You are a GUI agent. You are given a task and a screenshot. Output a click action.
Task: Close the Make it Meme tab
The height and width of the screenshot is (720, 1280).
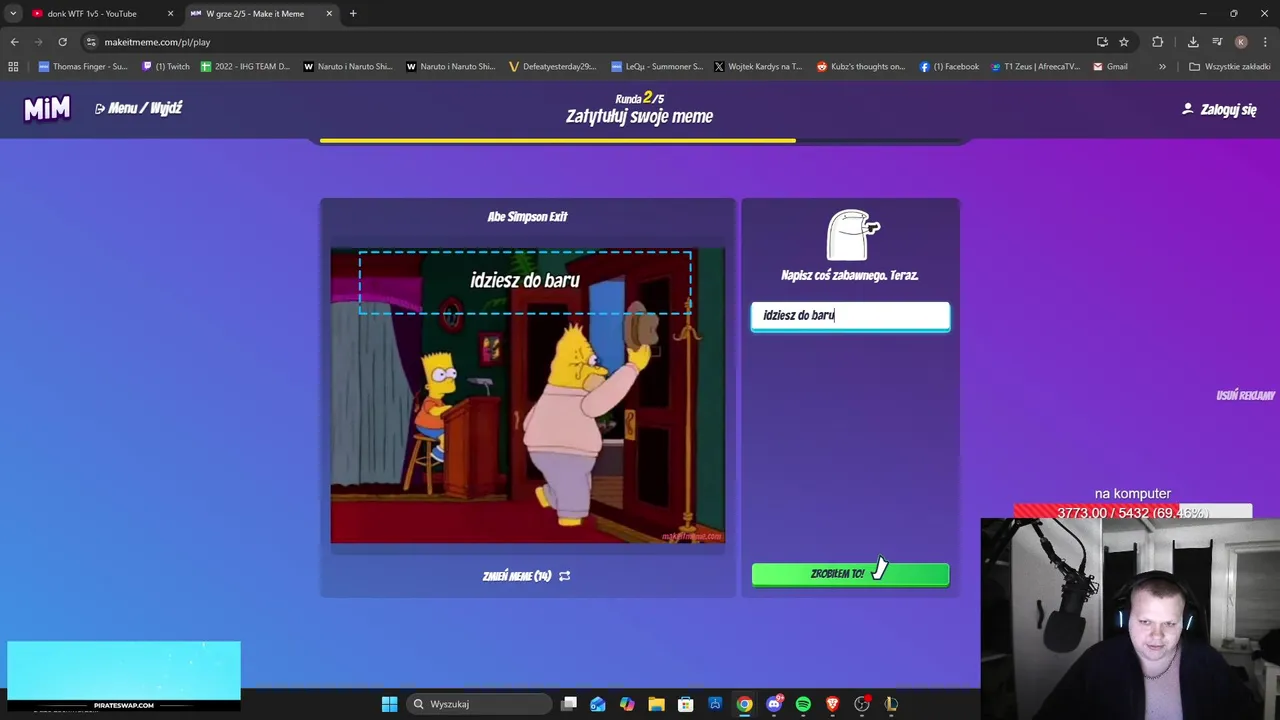coord(329,14)
